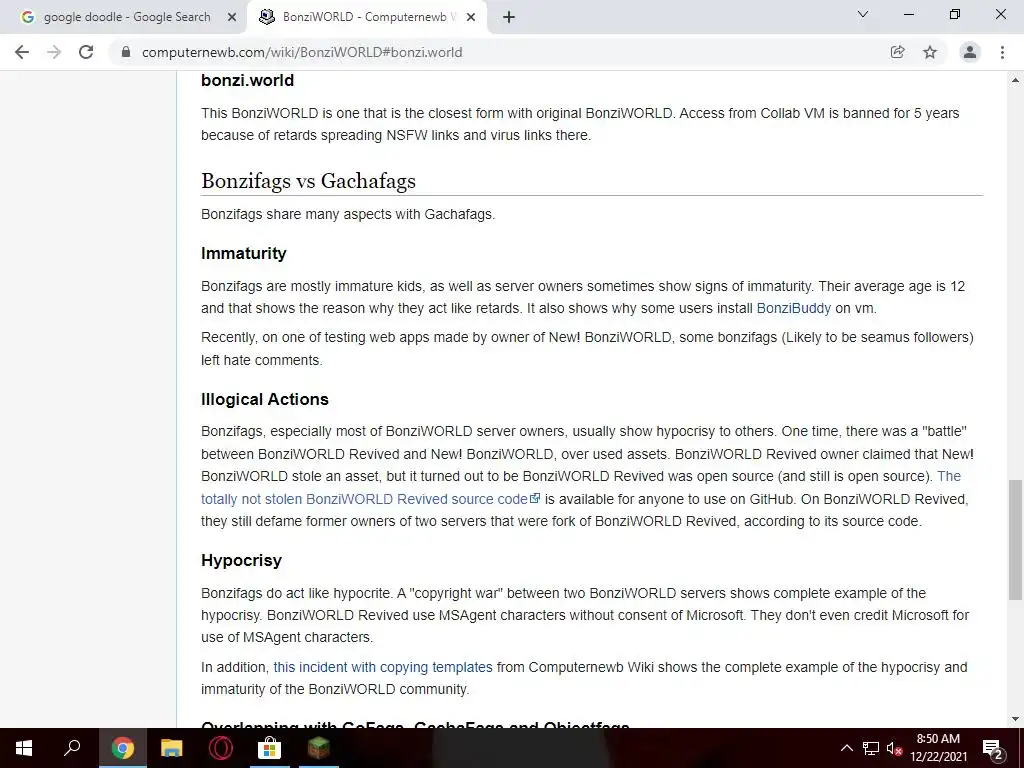Viewport: 1024px width, 768px height.
Task: Close the google doodle tab
Action: 232,17
